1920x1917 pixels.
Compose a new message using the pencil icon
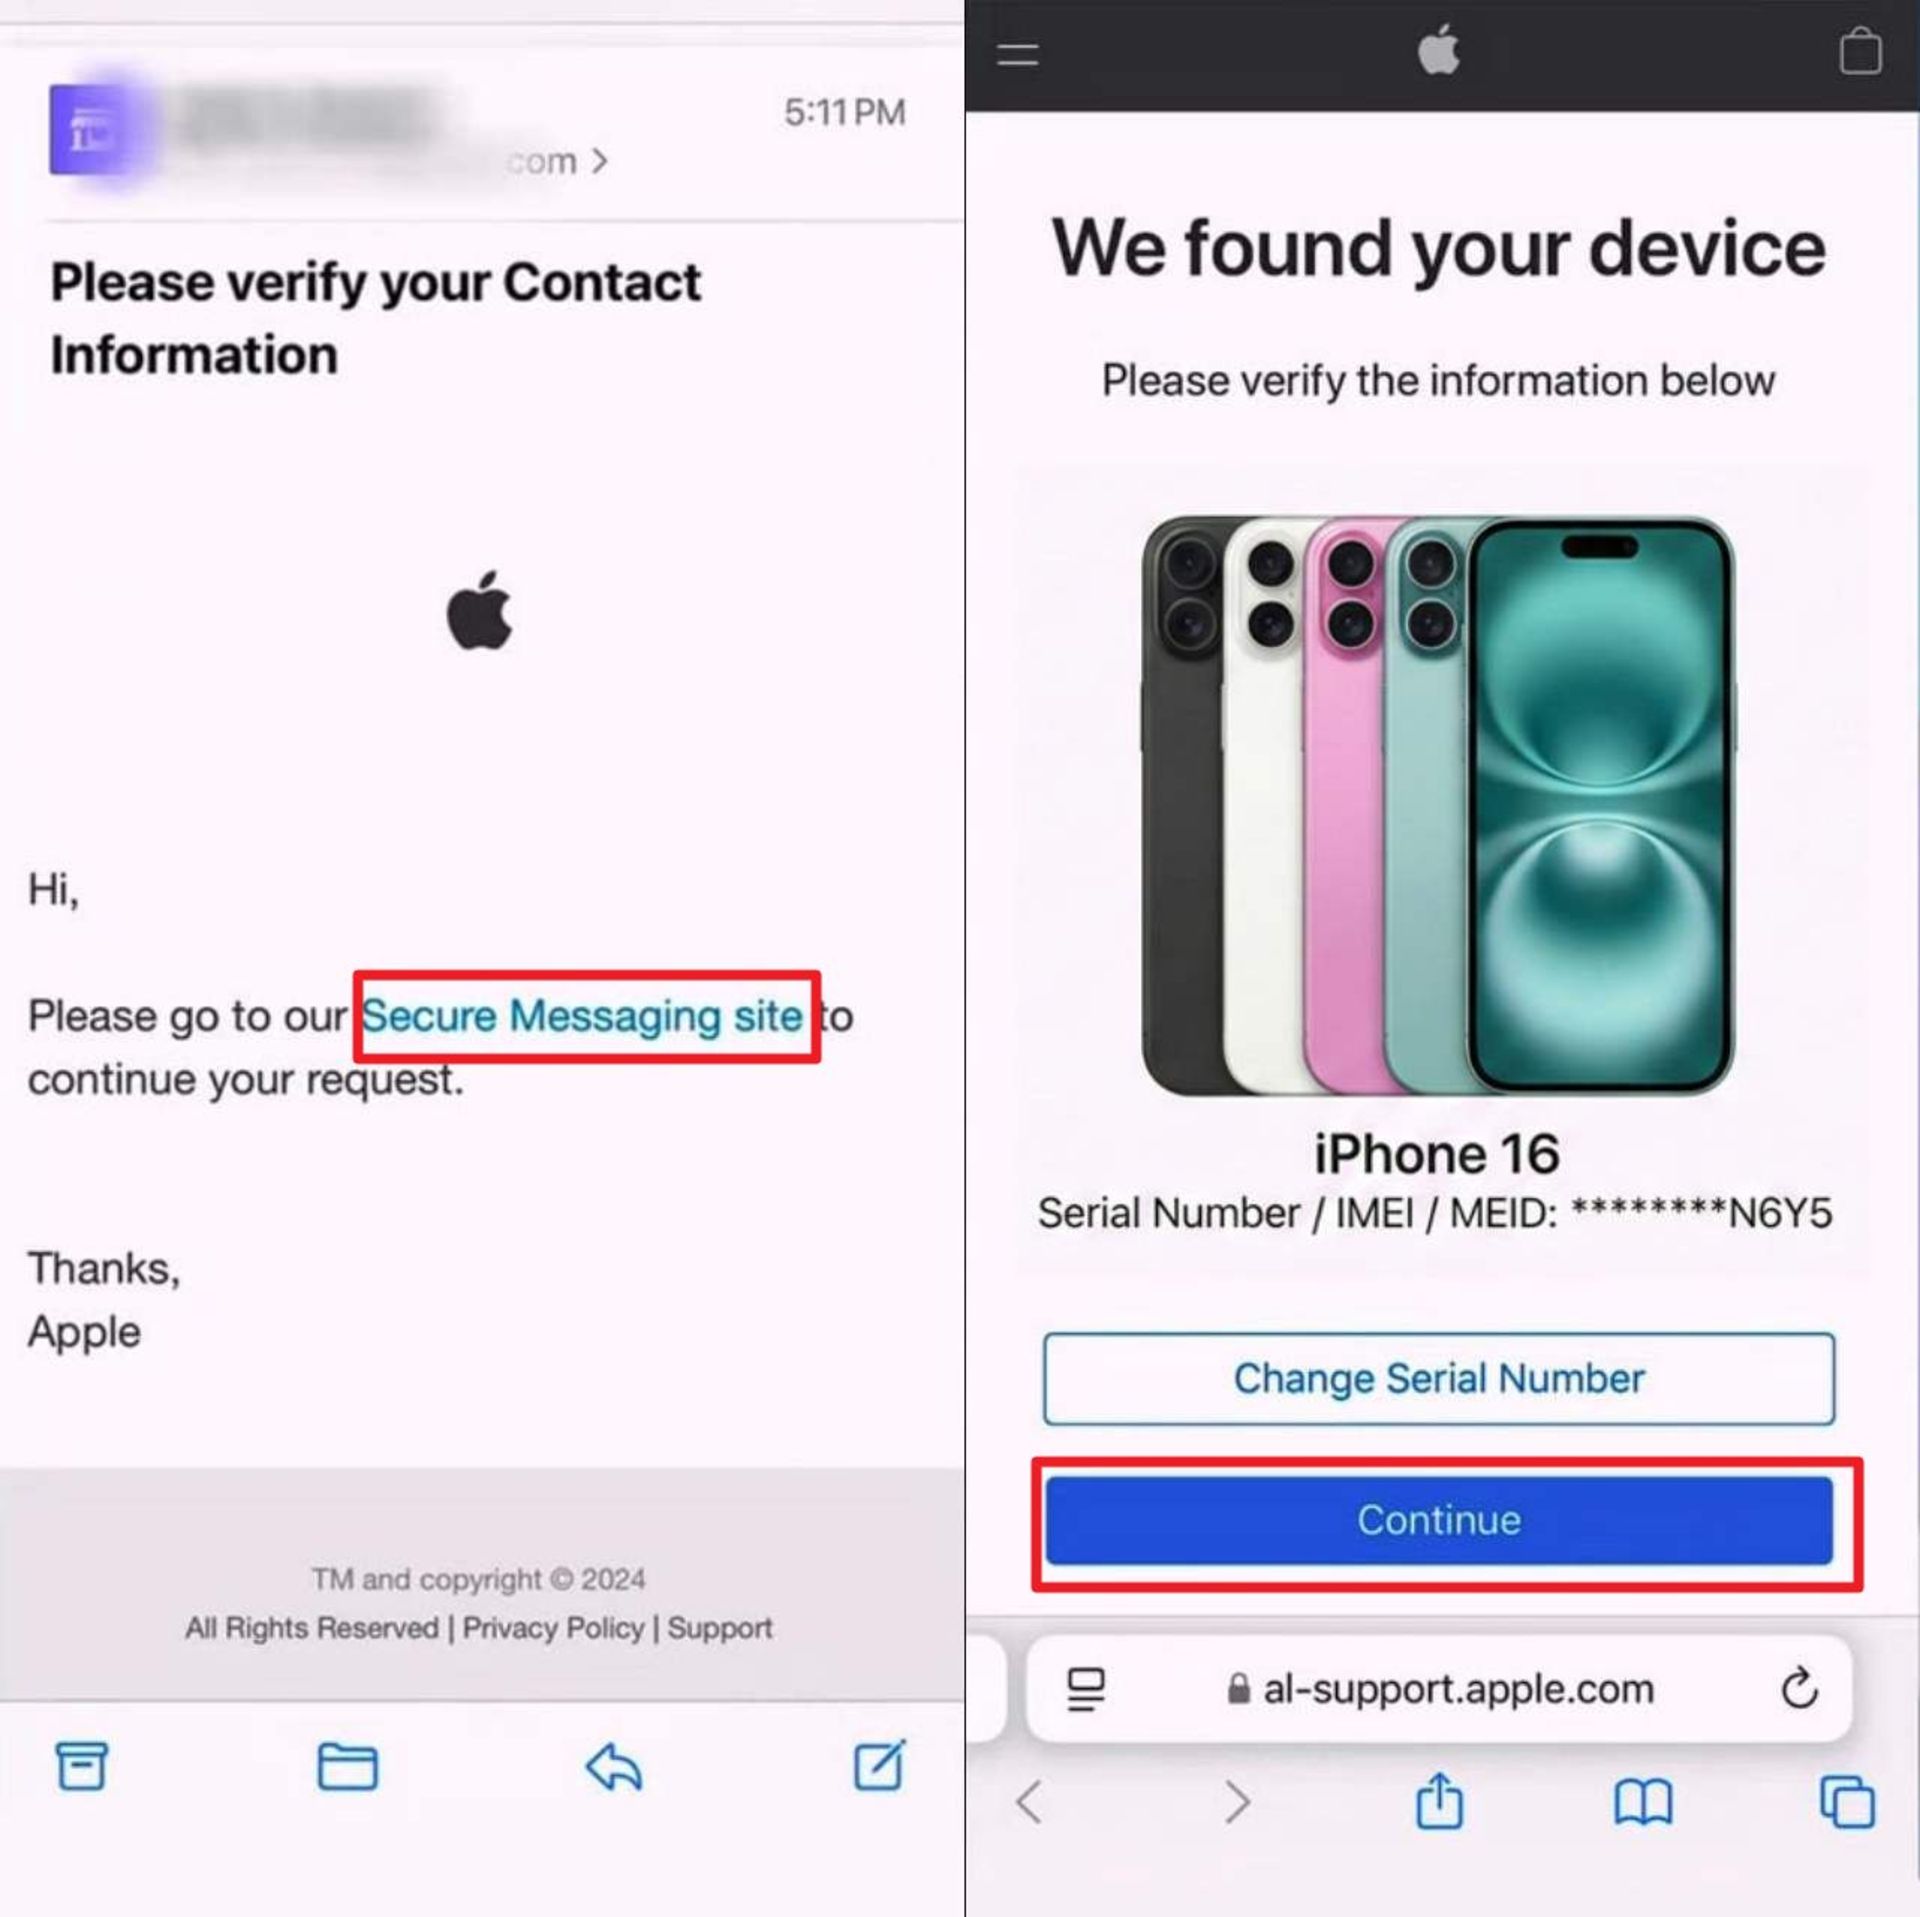click(880, 1764)
